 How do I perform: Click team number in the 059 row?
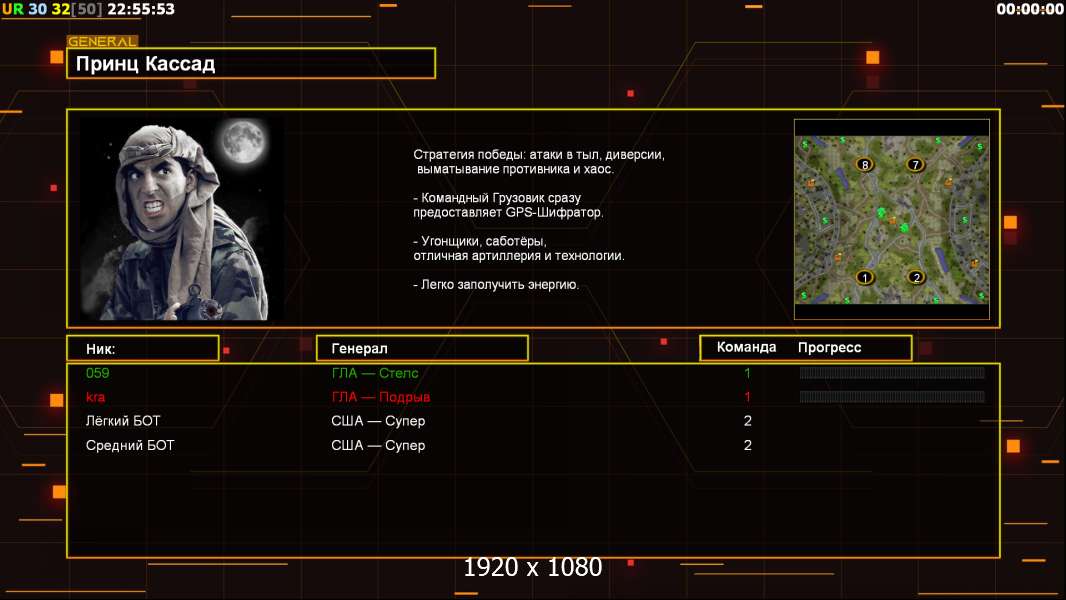(x=747, y=373)
